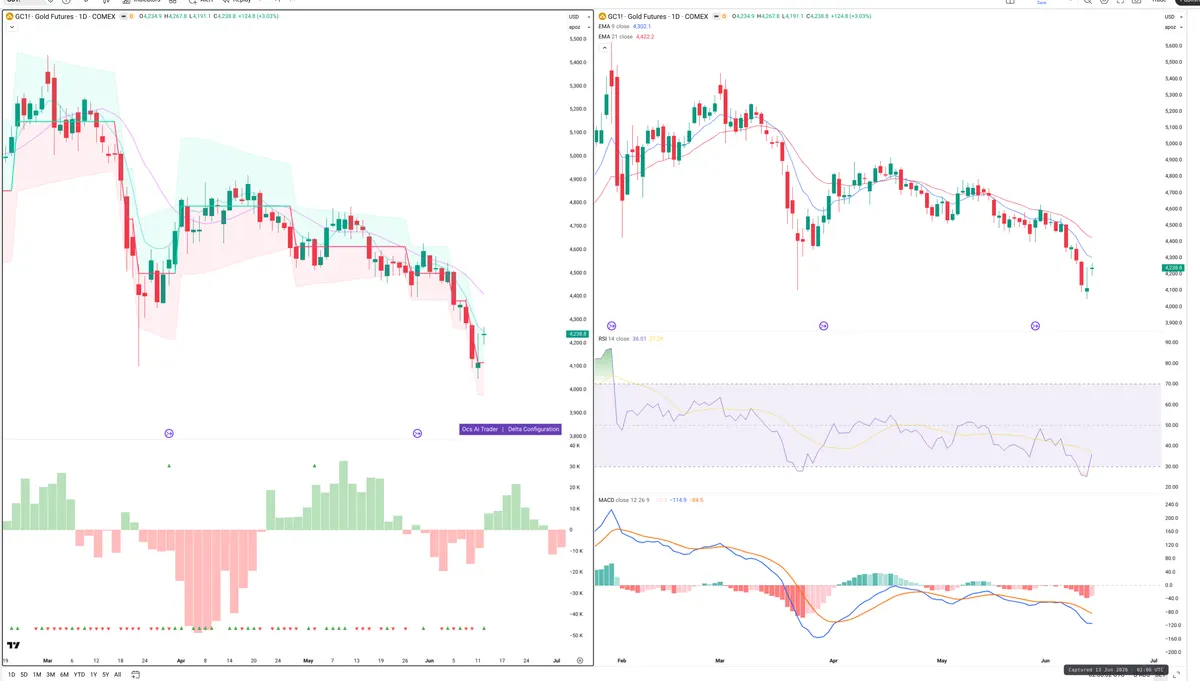Click the earlier event marker on left chart
1200x681 pixels.
(169, 433)
